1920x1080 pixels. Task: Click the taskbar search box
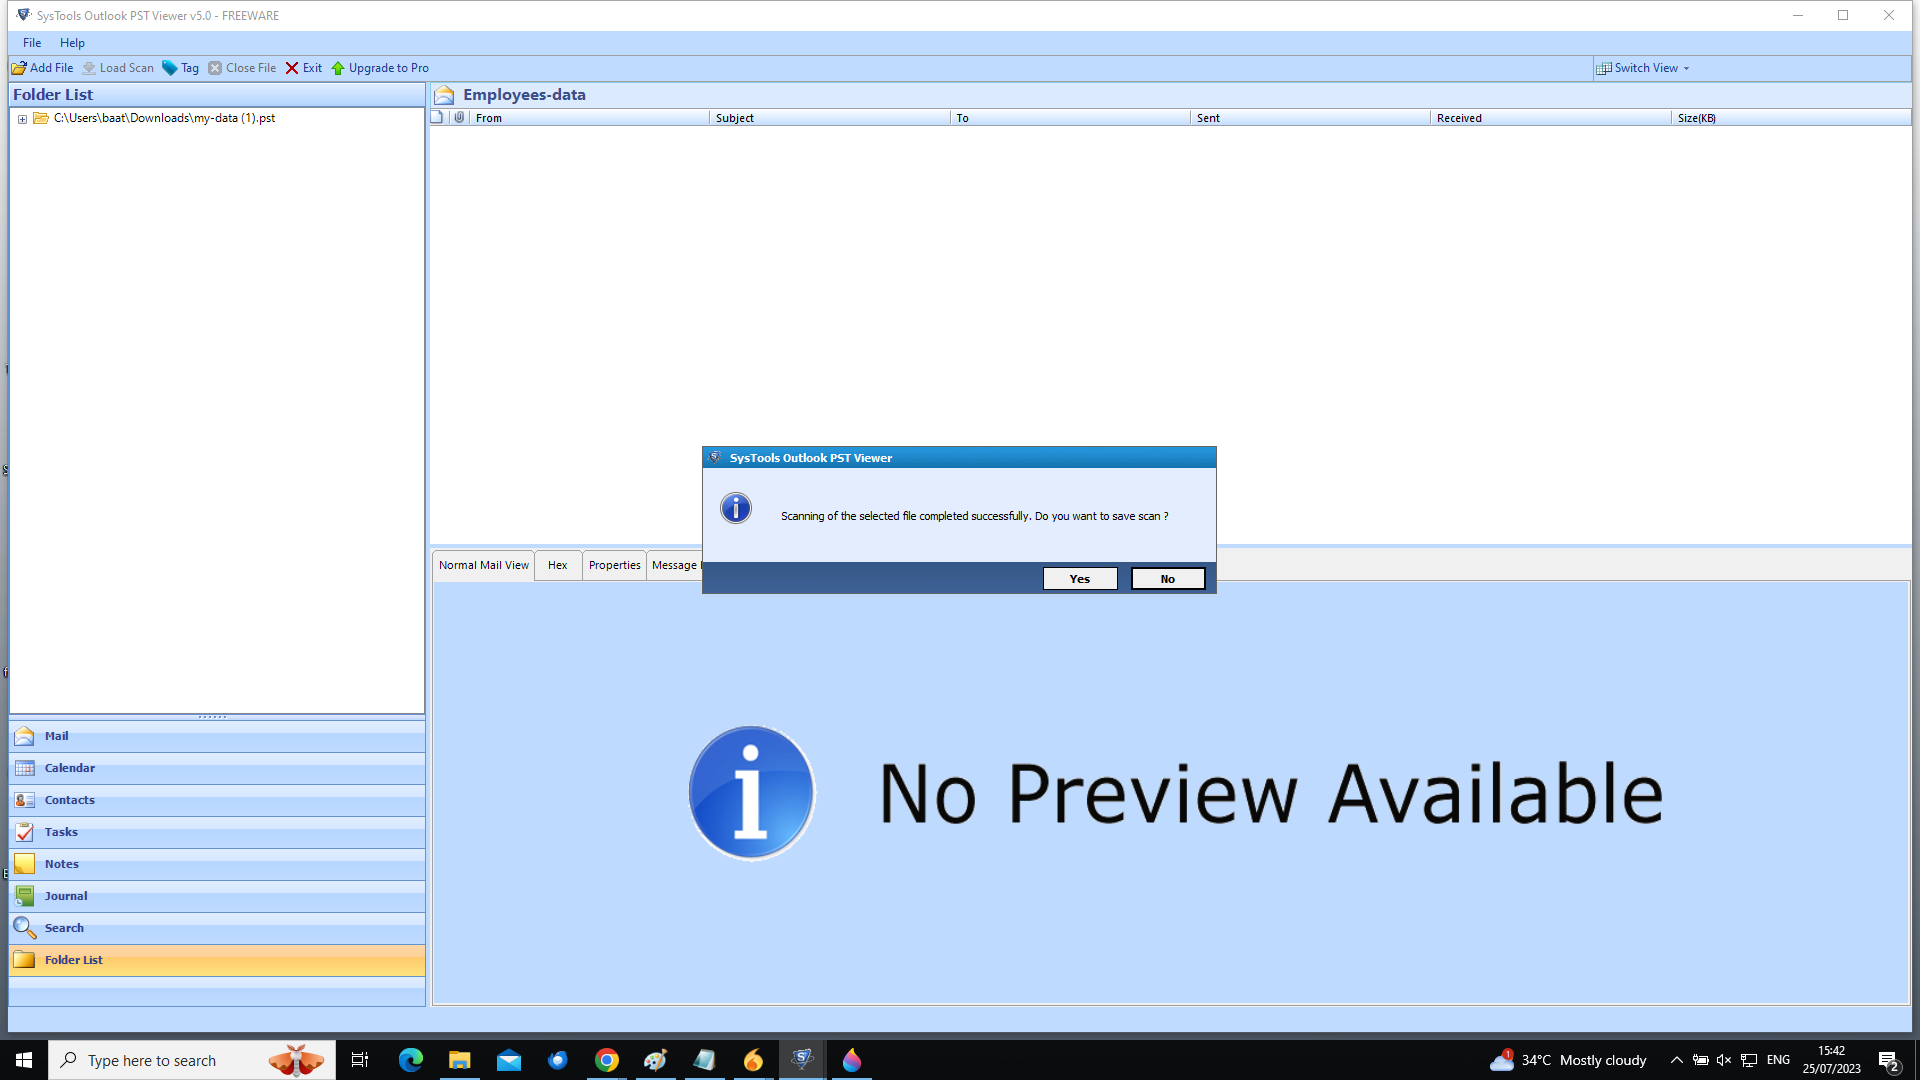click(x=192, y=1060)
